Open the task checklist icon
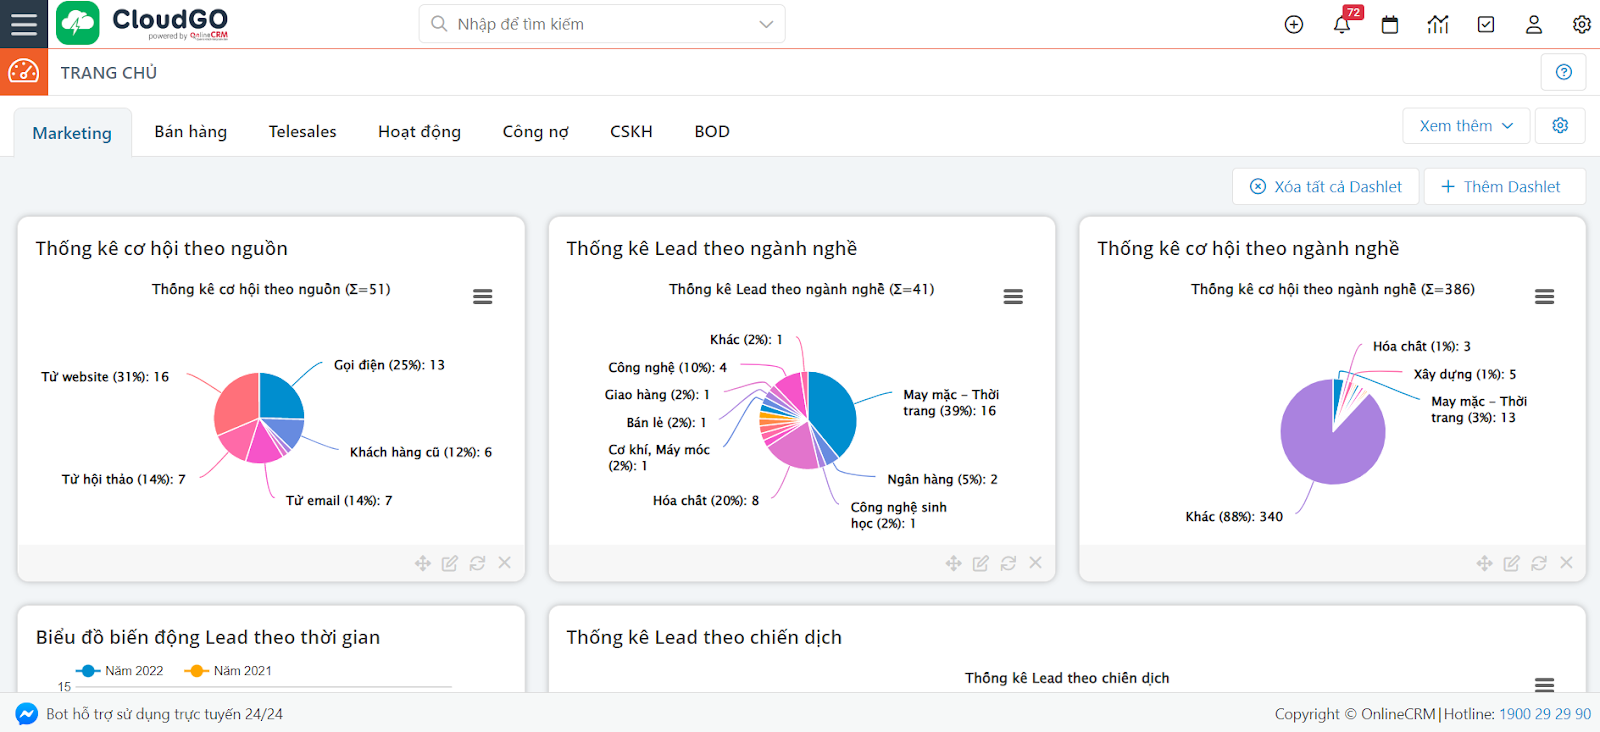 [1486, 25]
